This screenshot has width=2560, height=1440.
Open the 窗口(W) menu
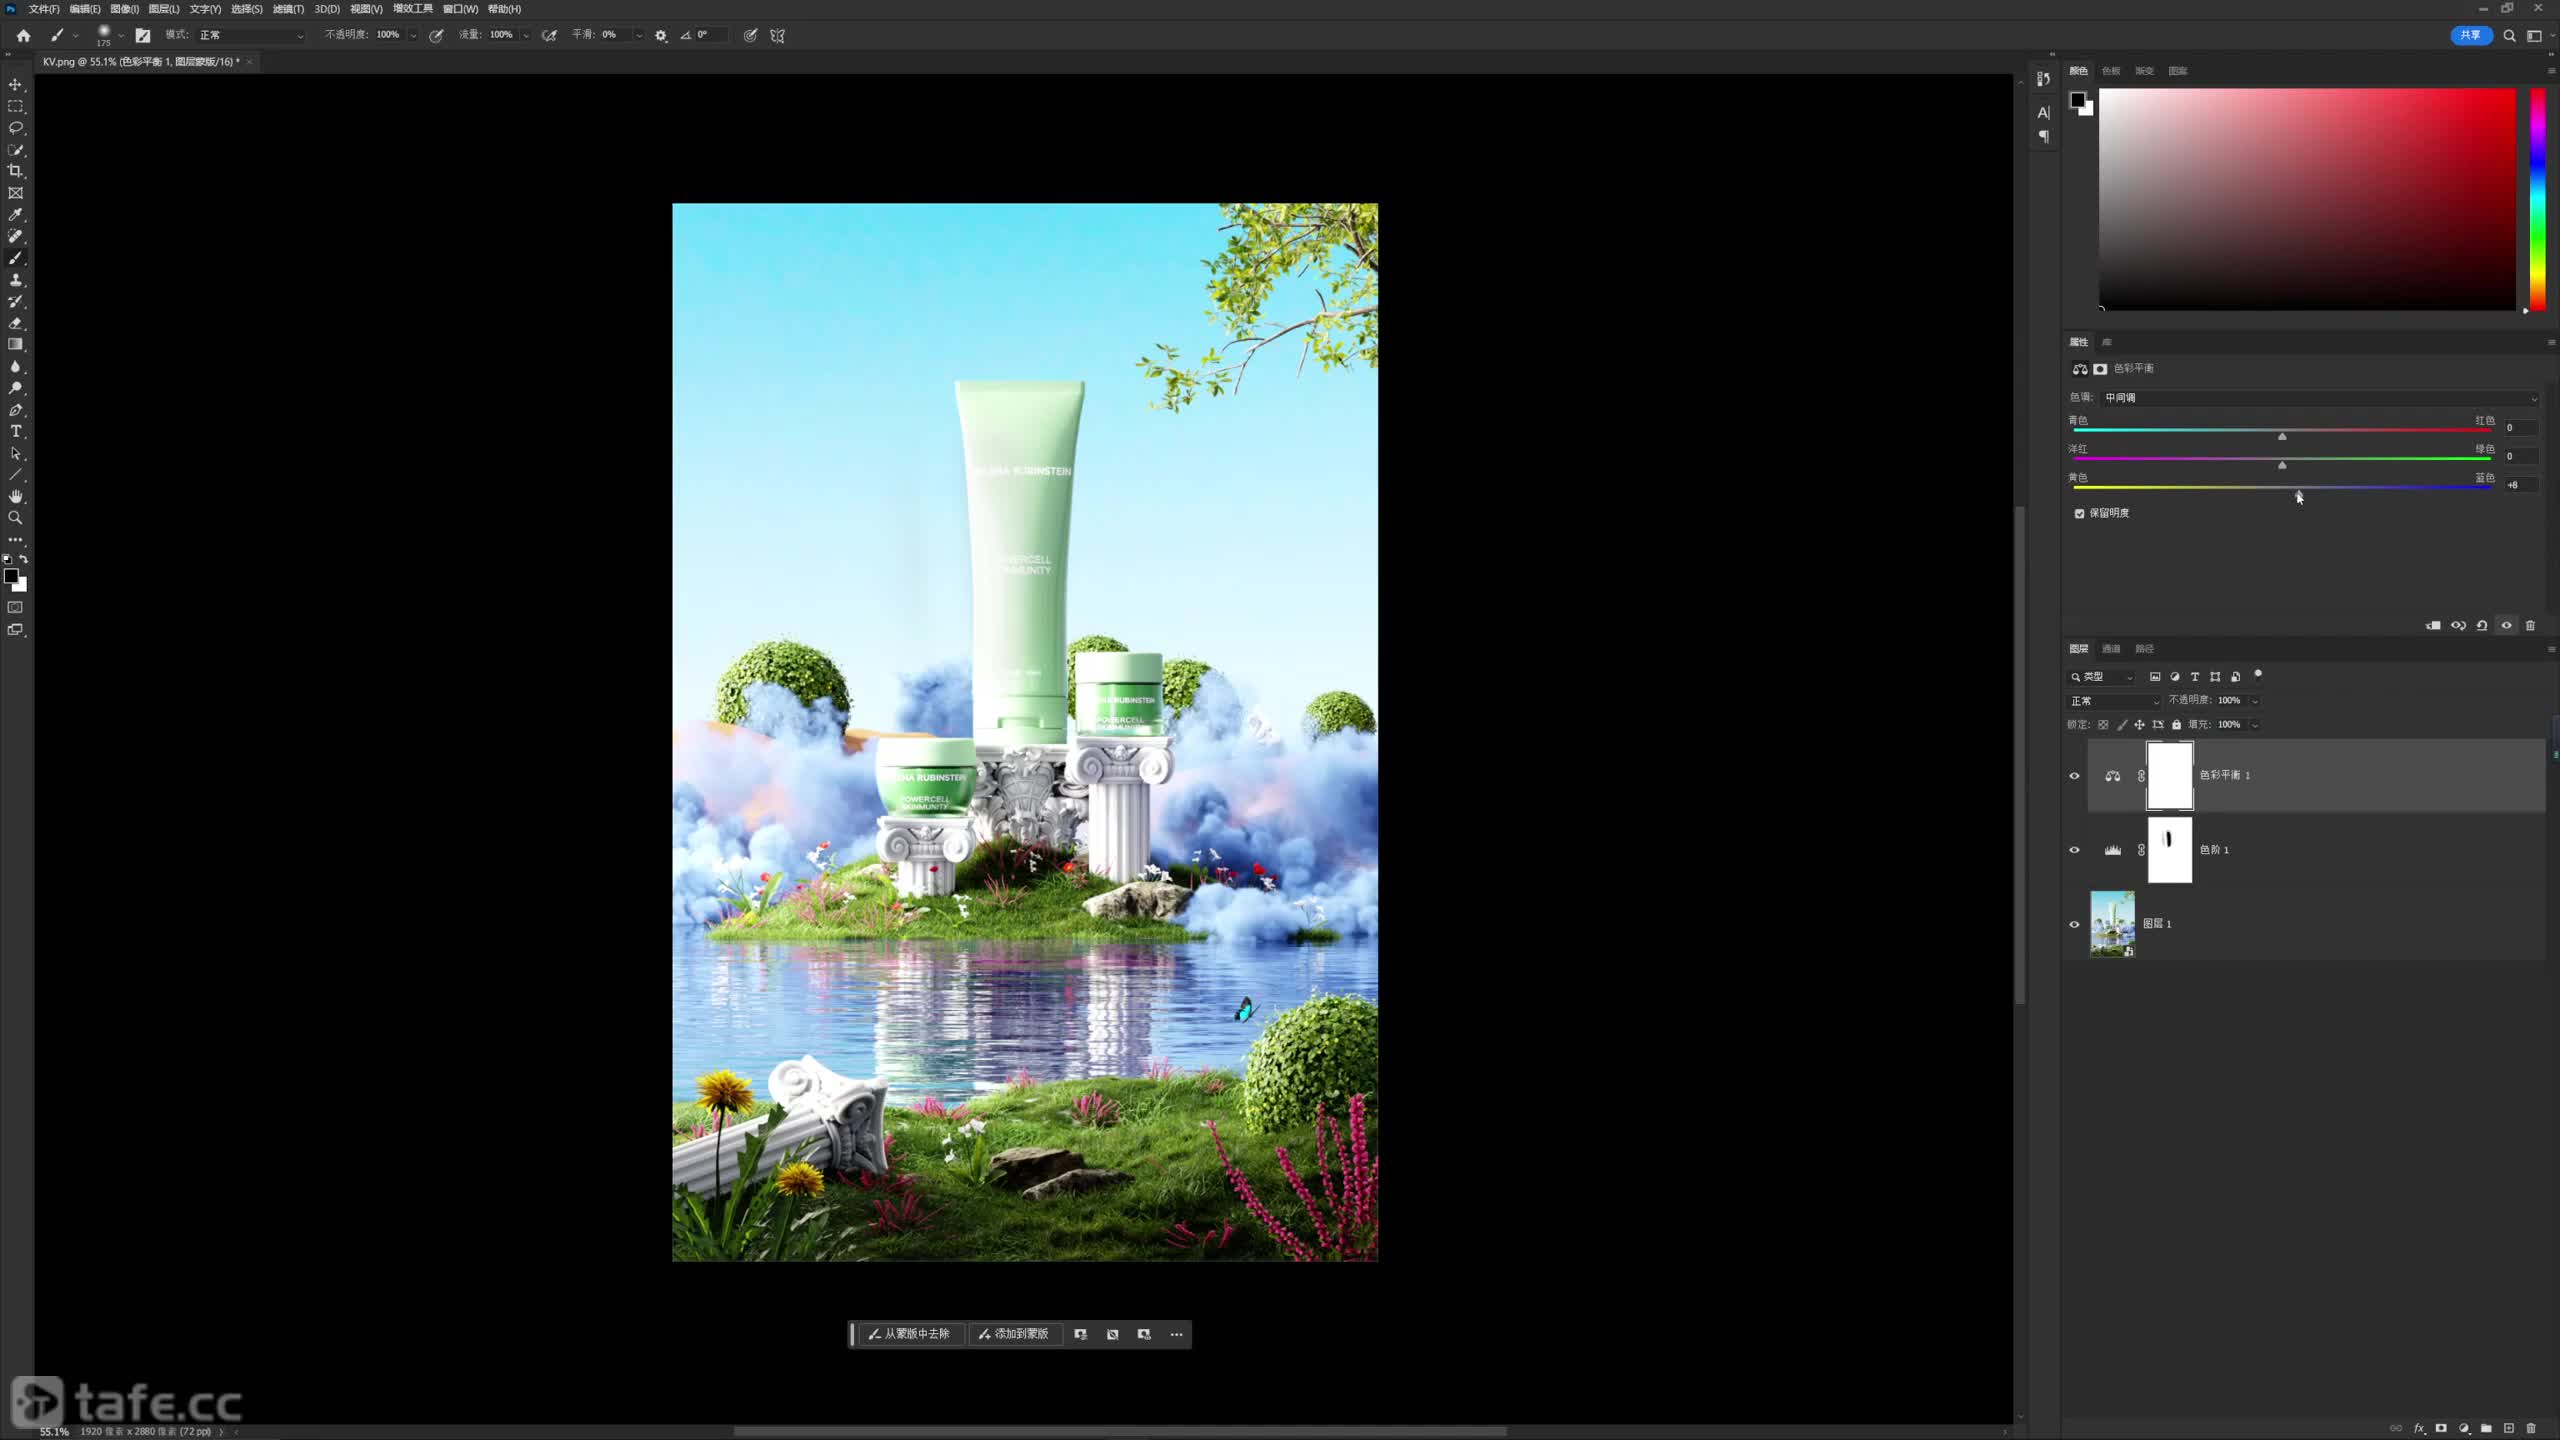point(460,9)
